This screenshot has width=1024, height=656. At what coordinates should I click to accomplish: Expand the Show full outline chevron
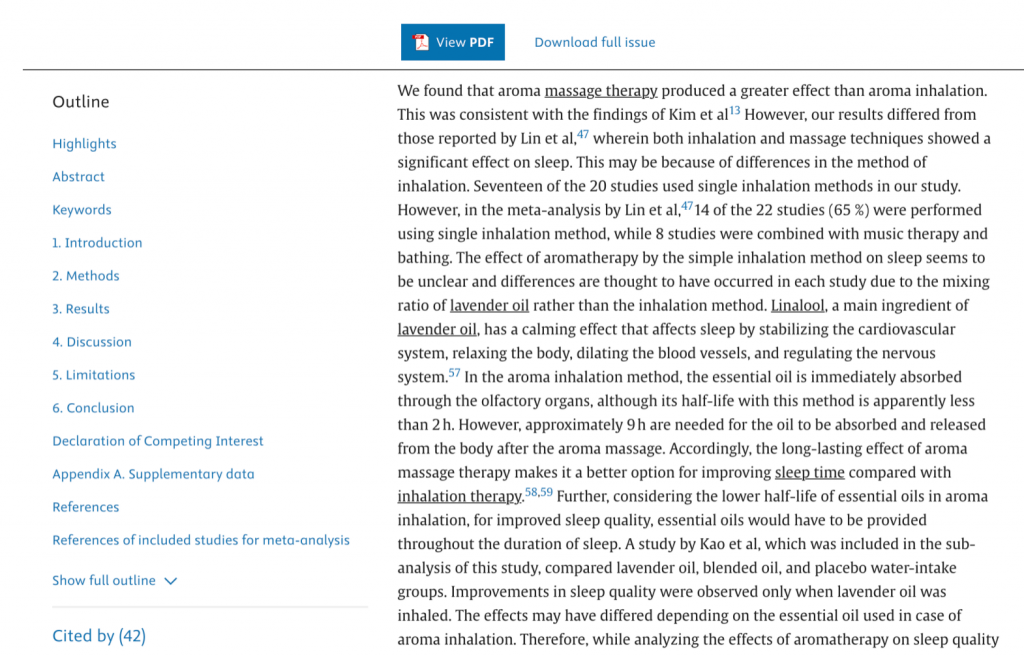coord(170,581)
